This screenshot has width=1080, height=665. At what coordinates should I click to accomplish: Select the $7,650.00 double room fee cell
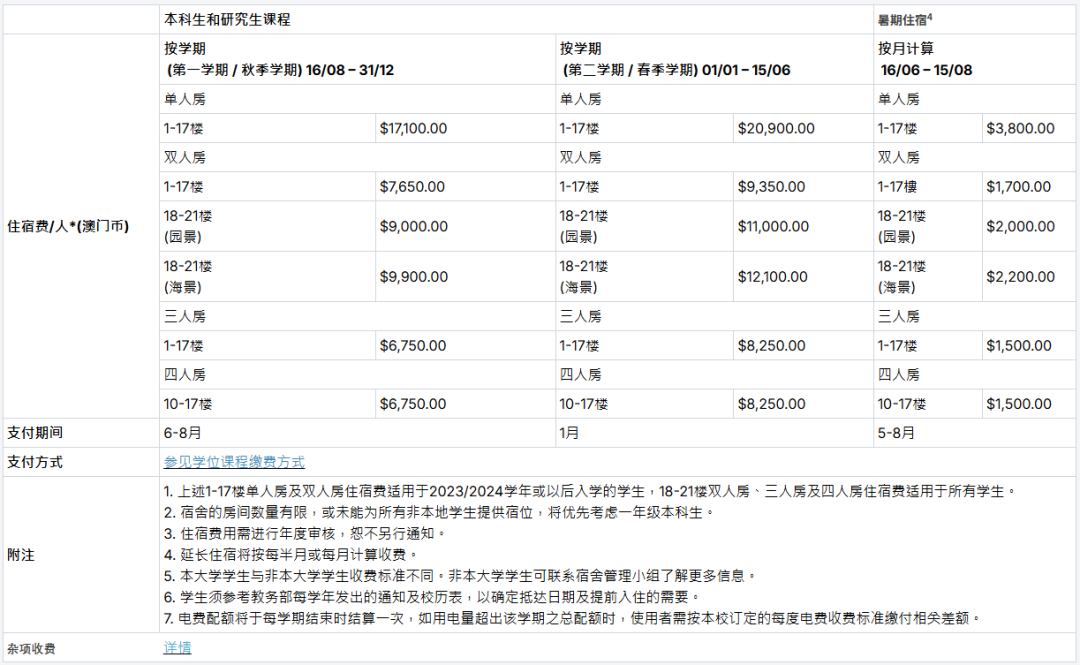(x=412, y=186)
